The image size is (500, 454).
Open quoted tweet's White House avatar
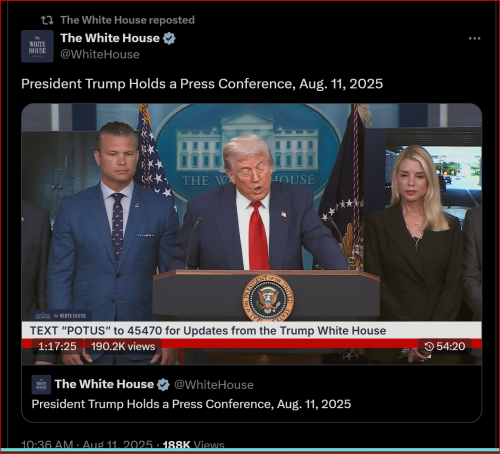click(x=41, y=384)
